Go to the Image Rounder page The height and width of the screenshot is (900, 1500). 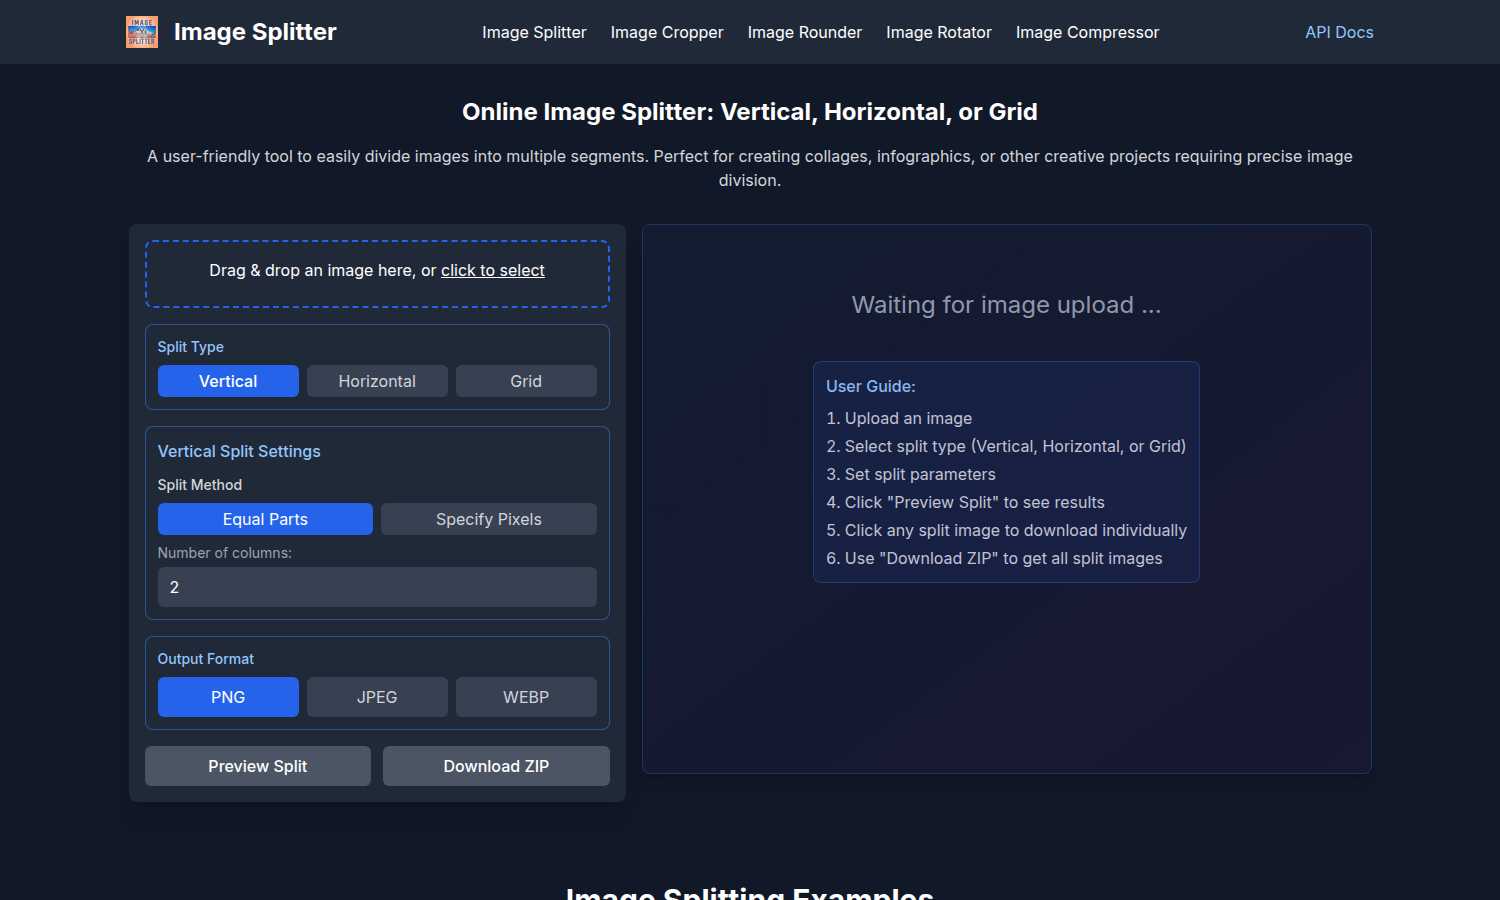click(805, 32)
